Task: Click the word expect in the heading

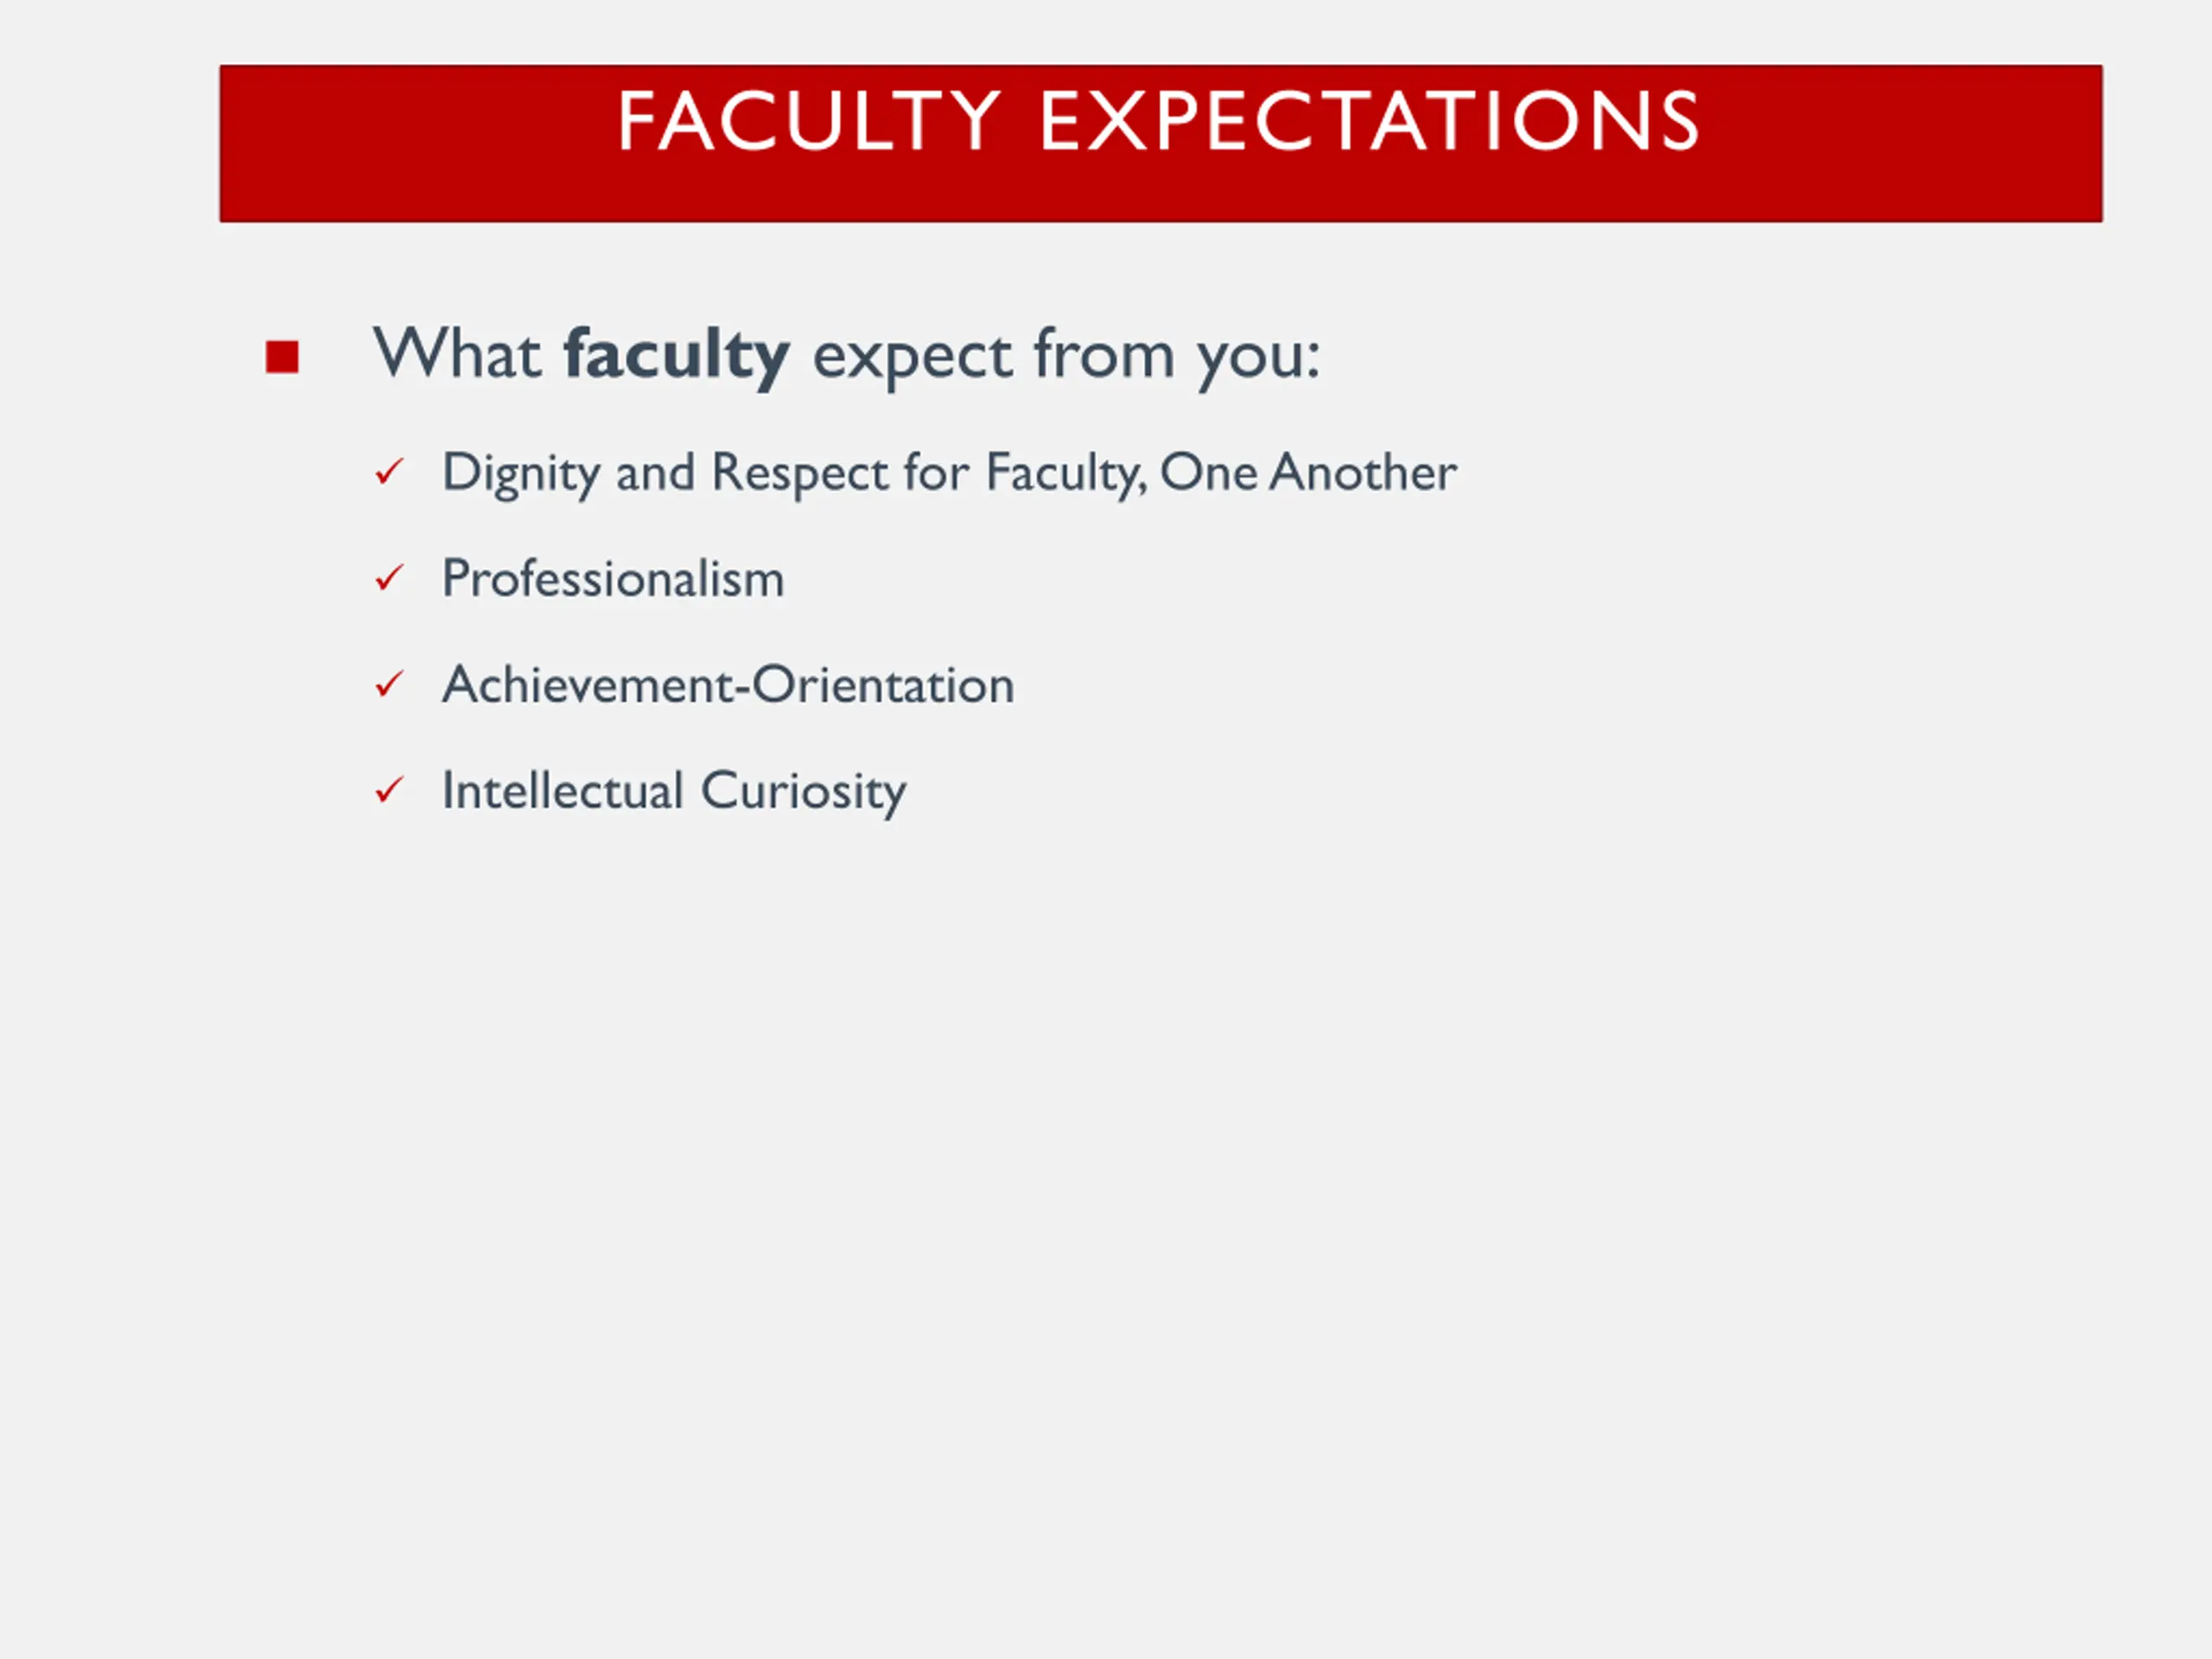Action: pos(913,358)
